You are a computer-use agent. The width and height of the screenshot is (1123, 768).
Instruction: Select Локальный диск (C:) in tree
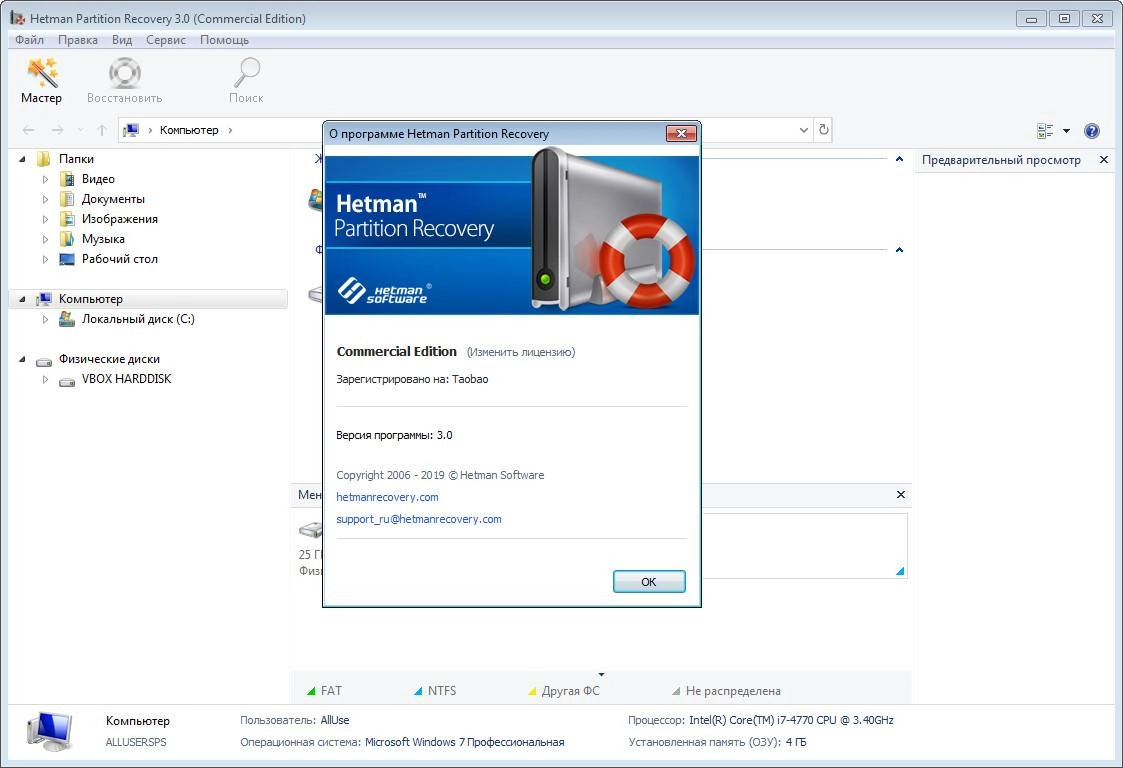click(138, 319)
